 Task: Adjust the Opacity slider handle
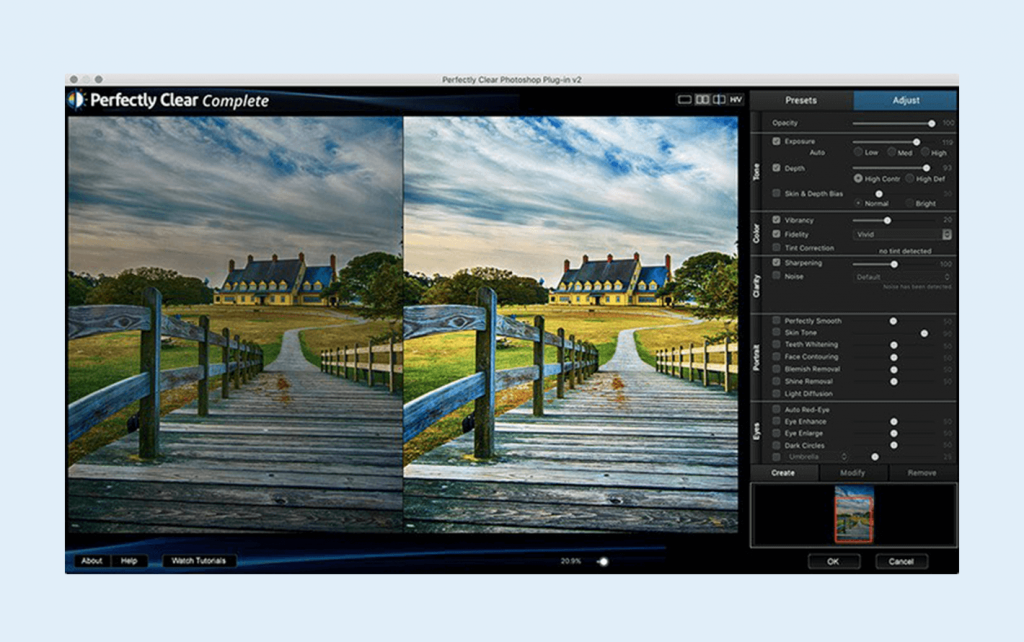click(931, 123)
